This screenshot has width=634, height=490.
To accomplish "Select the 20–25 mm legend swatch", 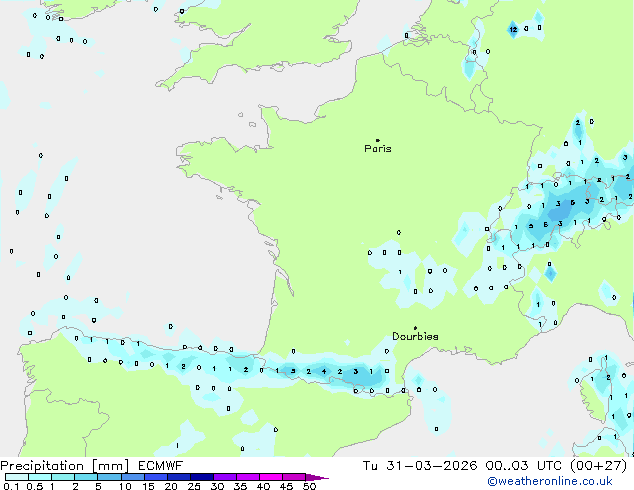I will pyautogui.click(x=178, y=477).
